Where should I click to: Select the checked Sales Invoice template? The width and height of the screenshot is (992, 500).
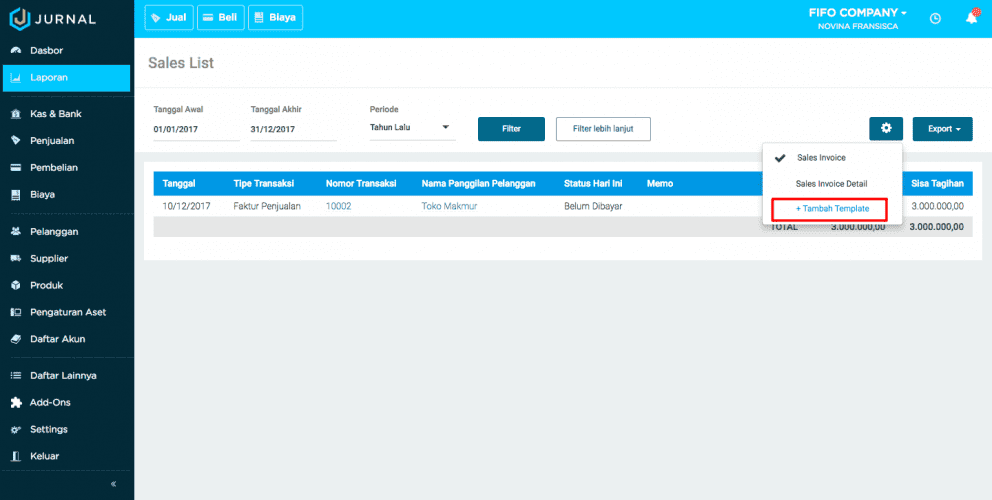821,158
